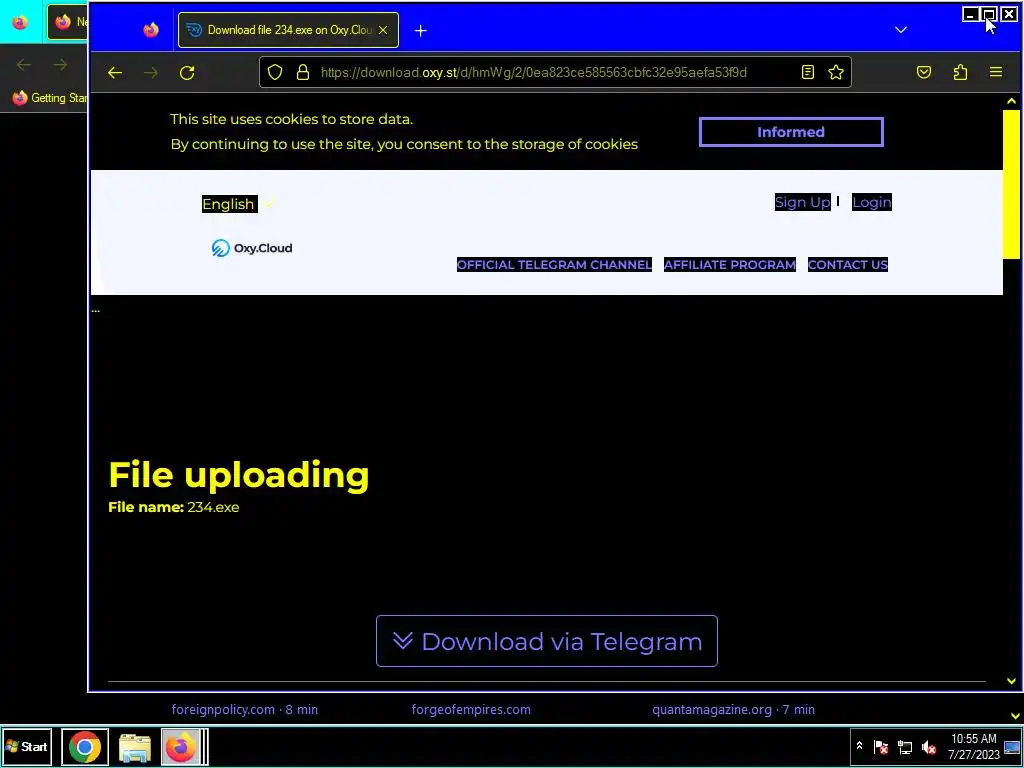Open the forgeofempires.com link in background window

point(471,710)
